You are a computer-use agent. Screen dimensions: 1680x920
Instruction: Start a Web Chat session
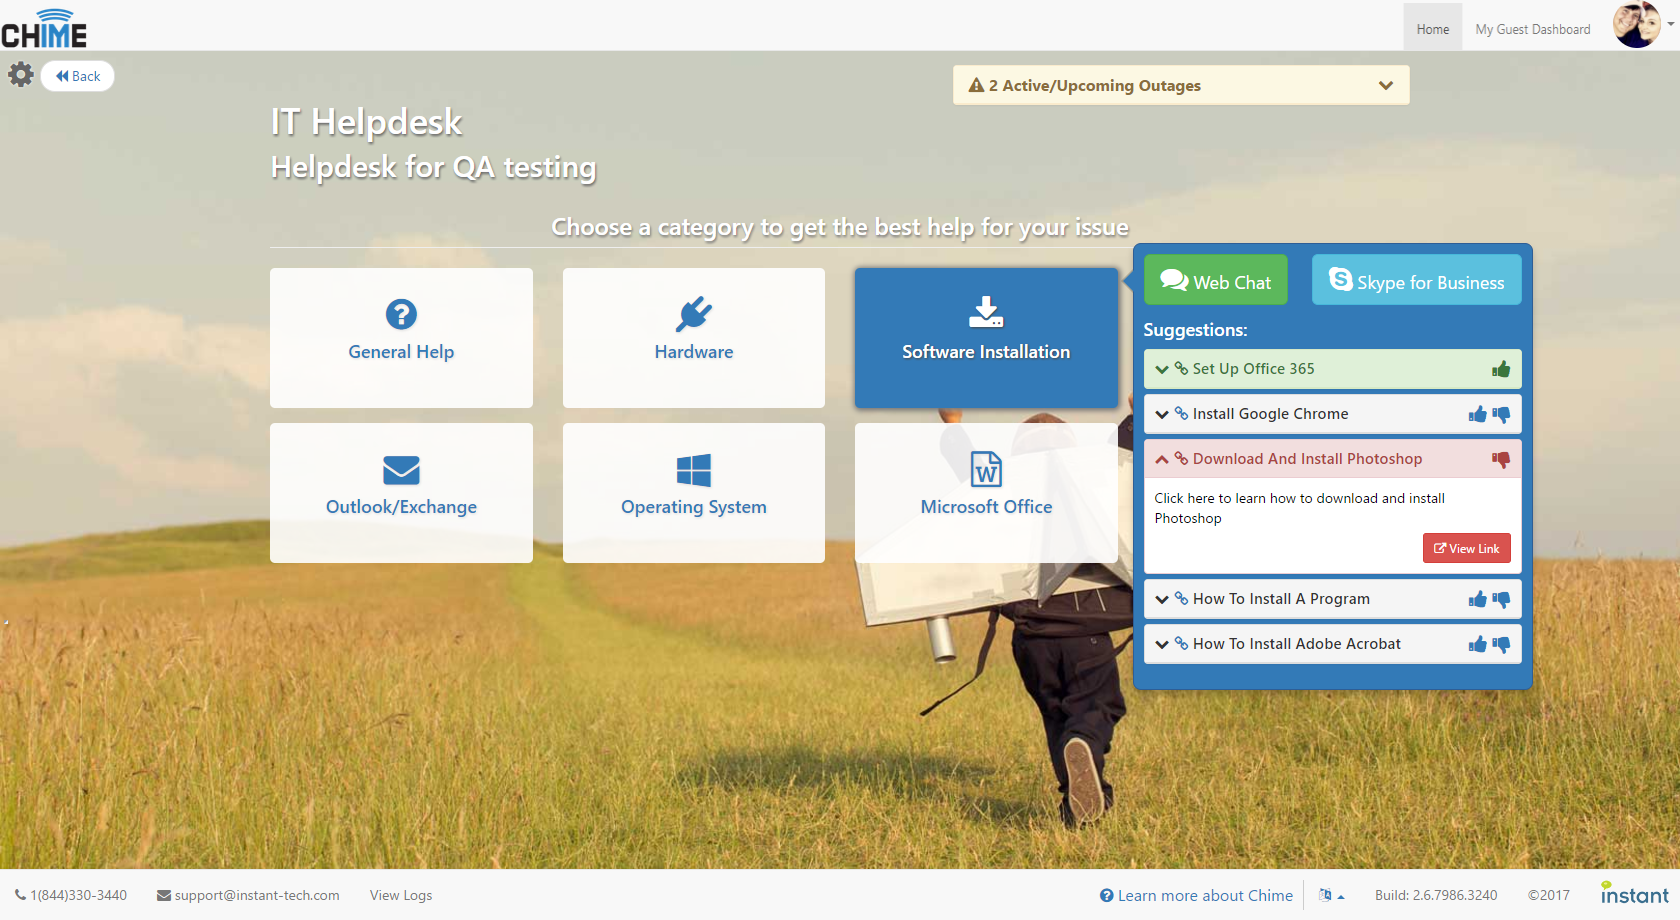(1215, 280)
